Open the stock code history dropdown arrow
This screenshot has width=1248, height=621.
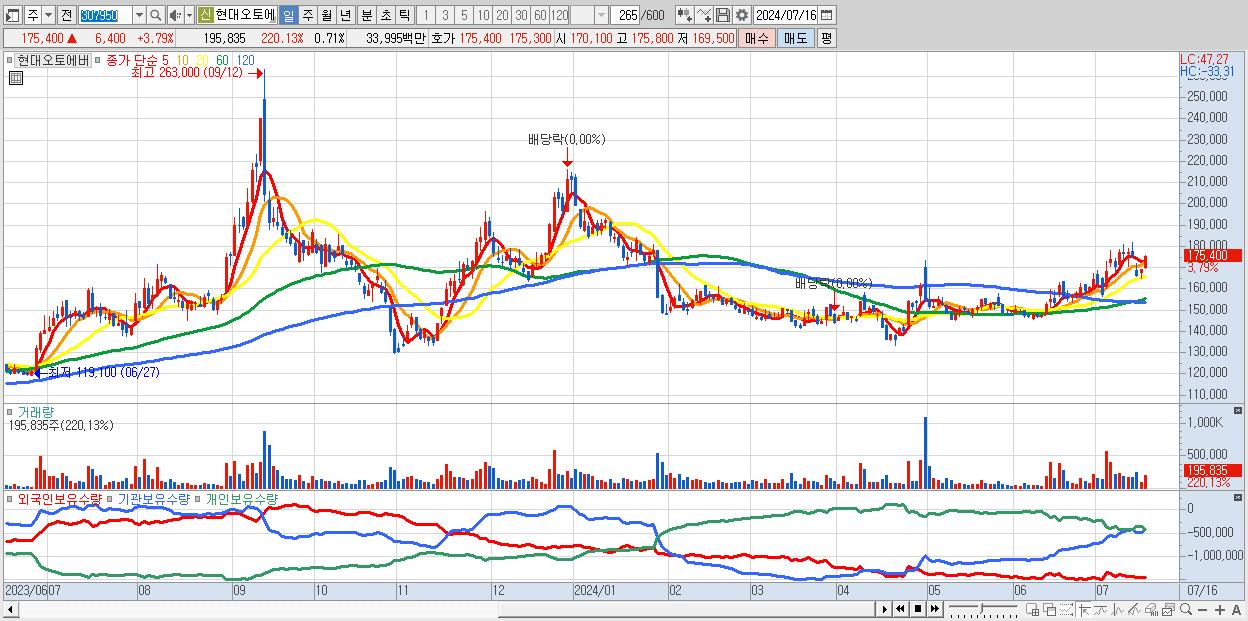click(140, 15)
